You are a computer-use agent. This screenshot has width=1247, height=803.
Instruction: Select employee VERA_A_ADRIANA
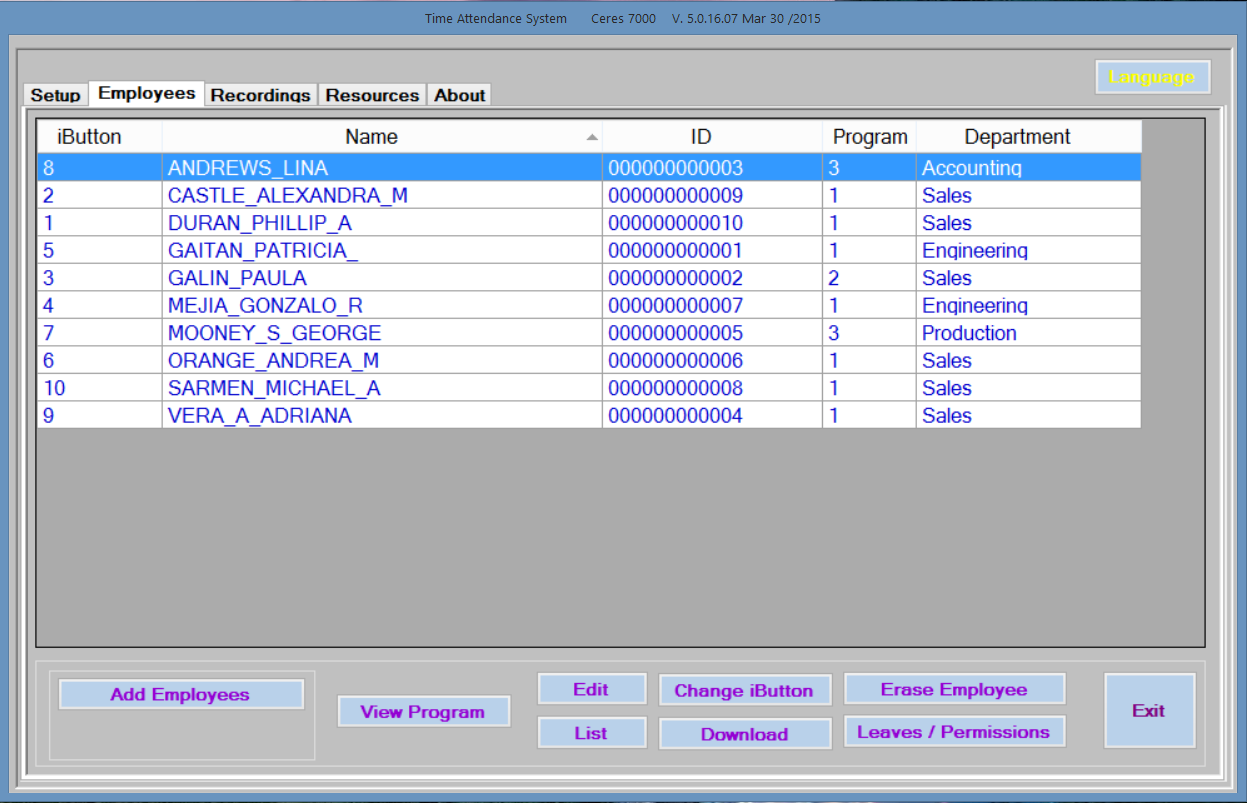(x=382, y=415)
